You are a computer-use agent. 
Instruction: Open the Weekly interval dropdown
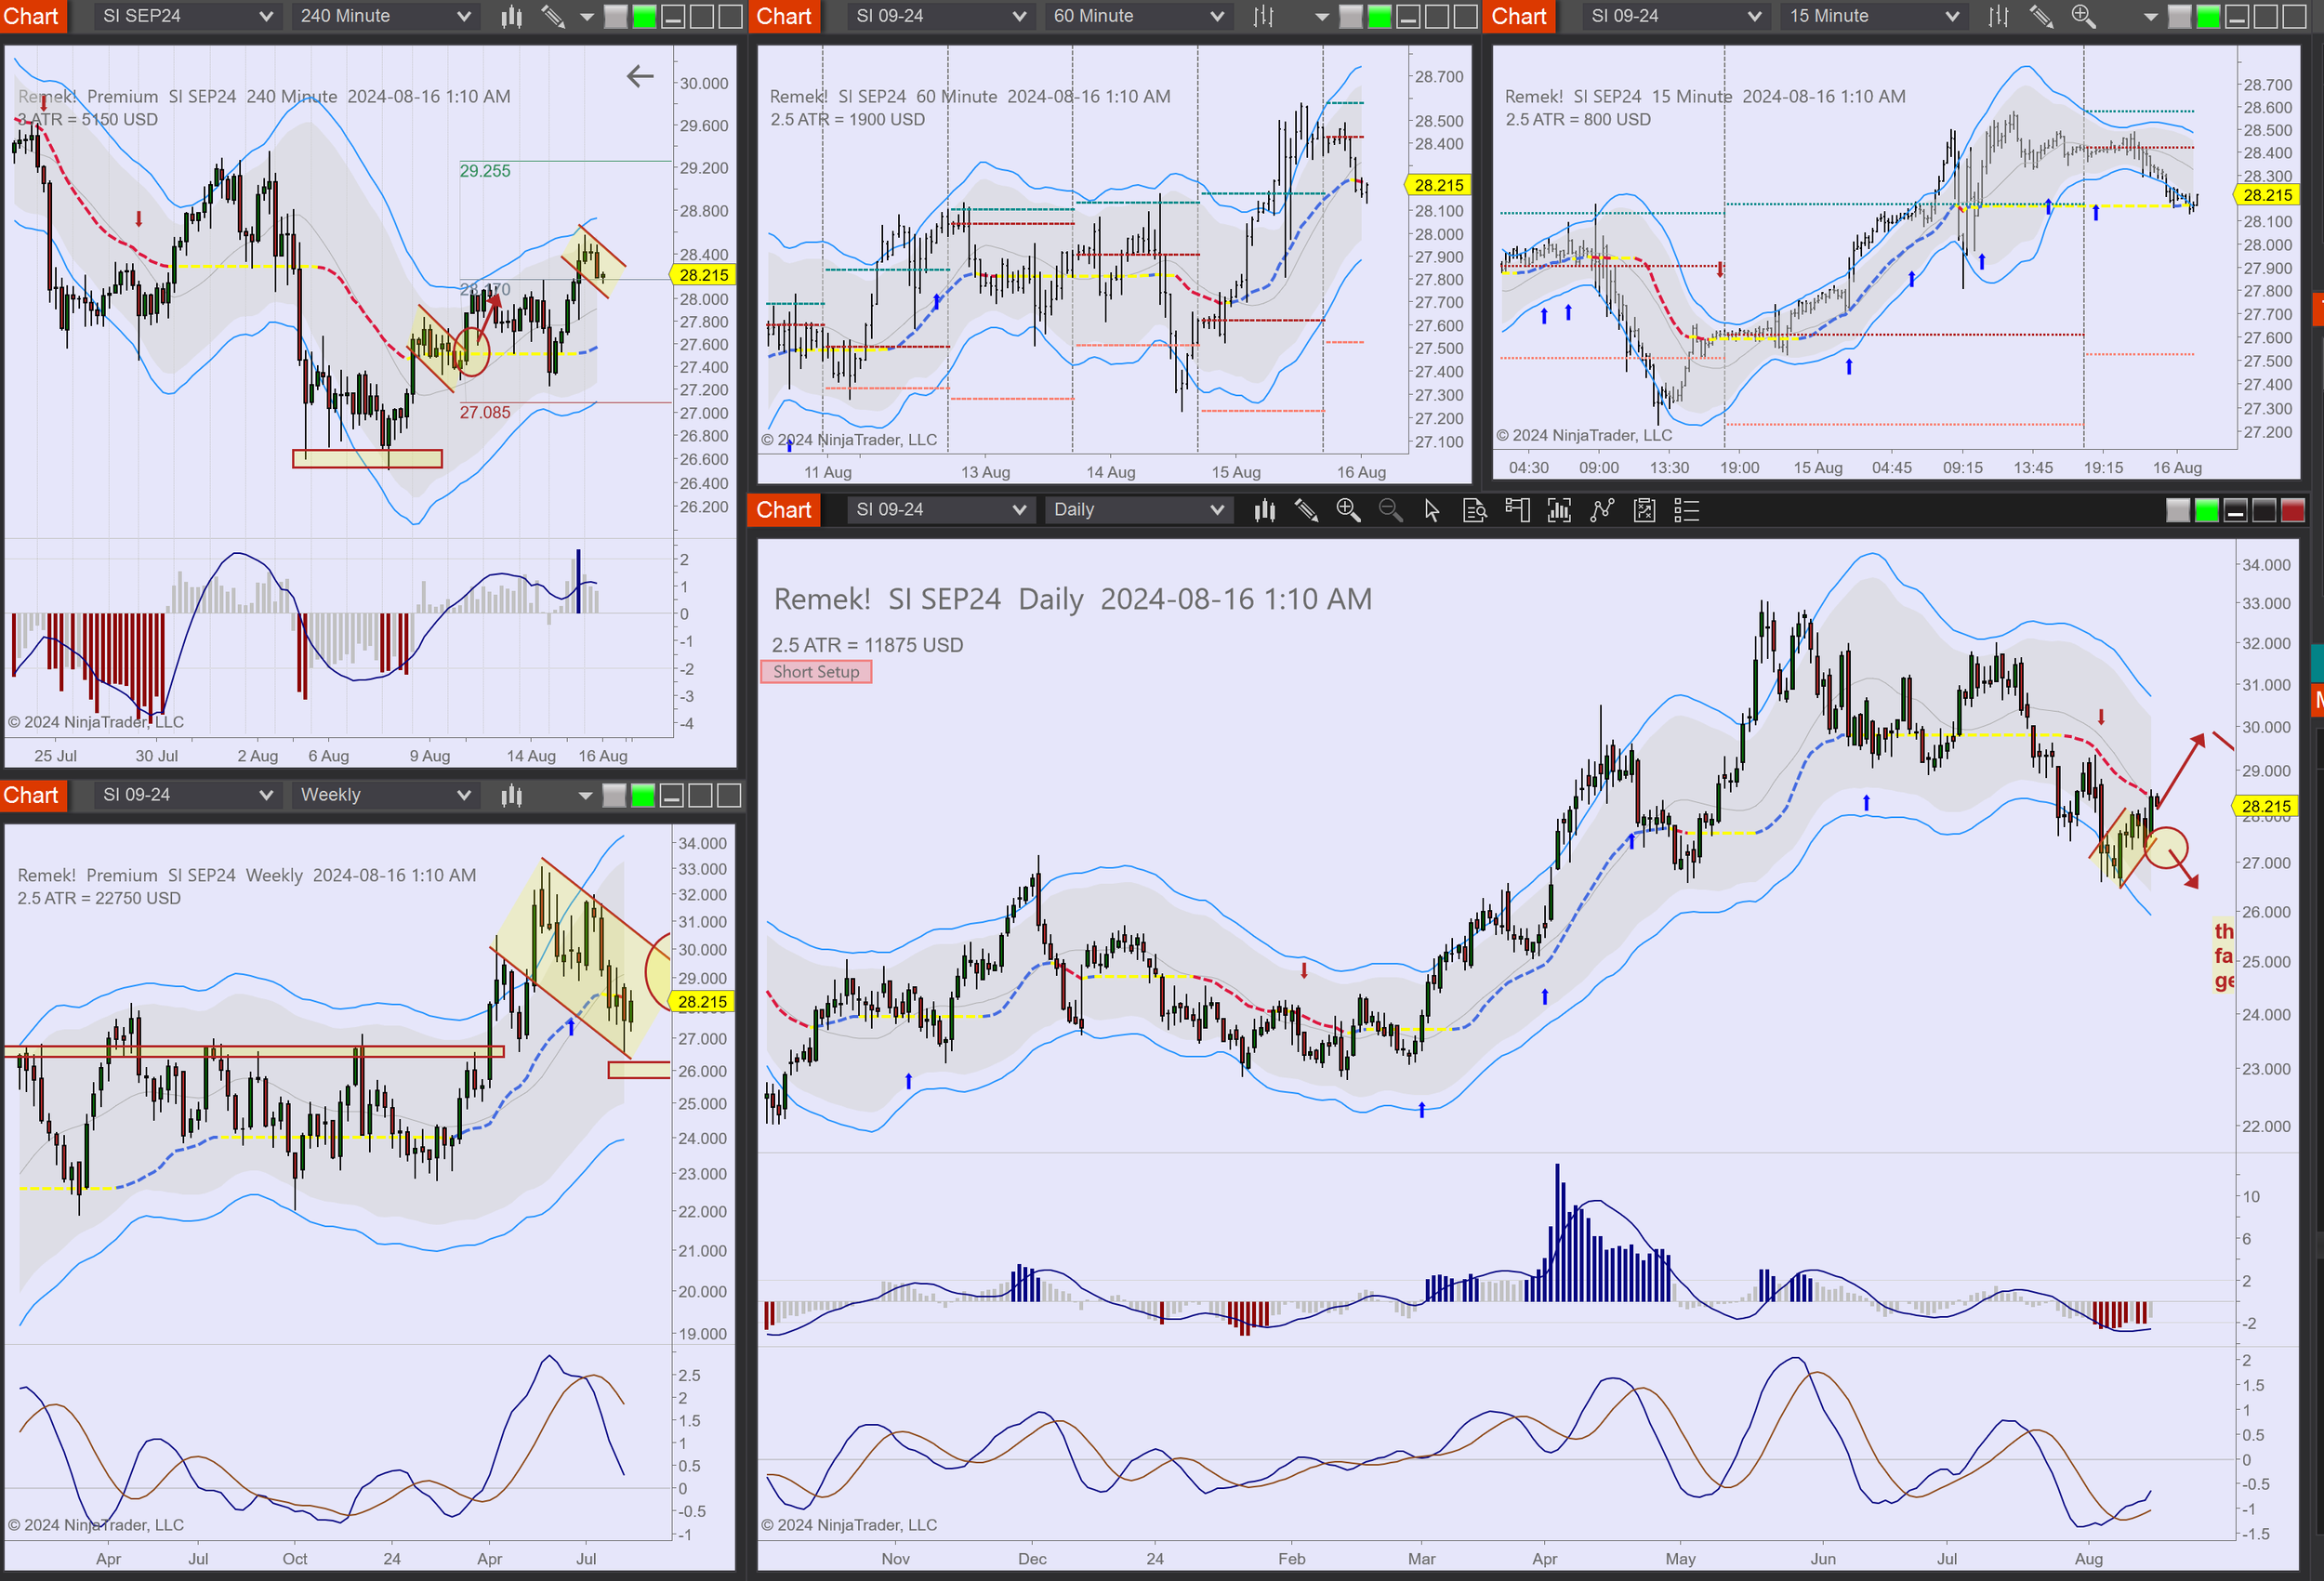click(384, 795)
